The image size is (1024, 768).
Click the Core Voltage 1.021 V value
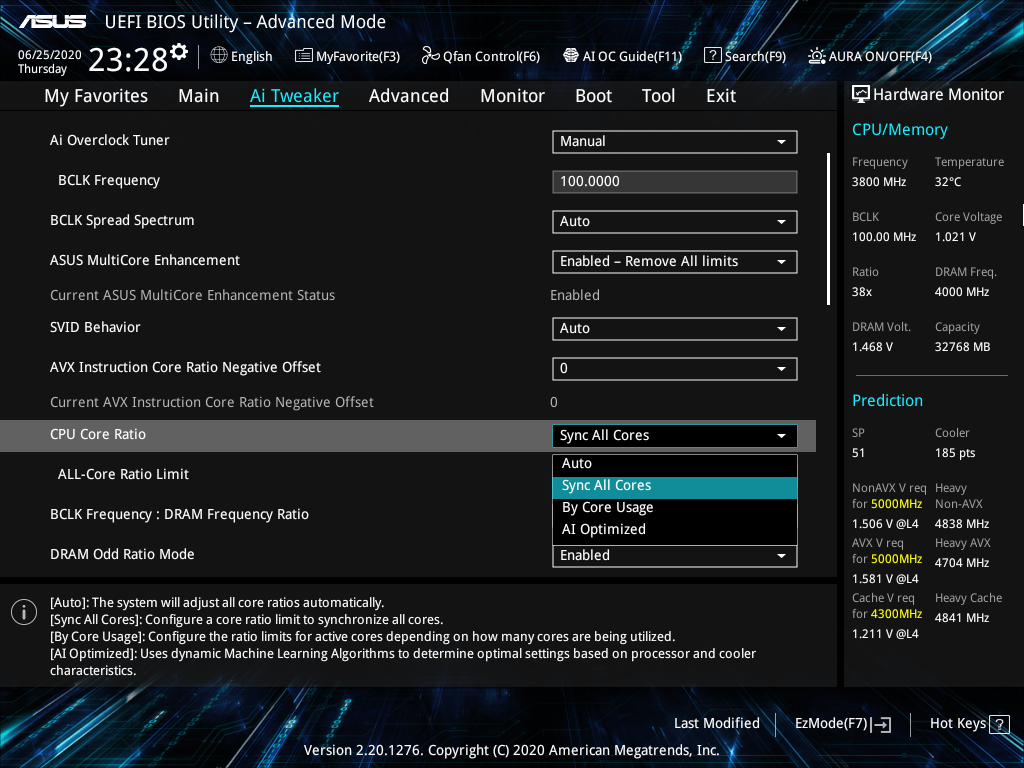tap(955, 236)
